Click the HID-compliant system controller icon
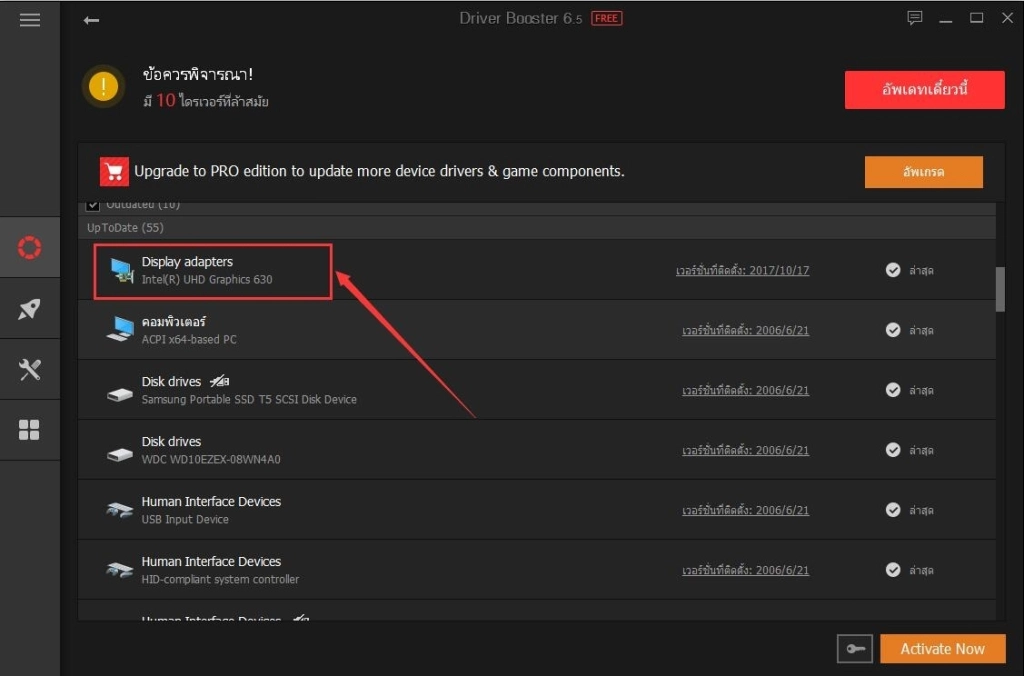 click(x=120, y=570)
